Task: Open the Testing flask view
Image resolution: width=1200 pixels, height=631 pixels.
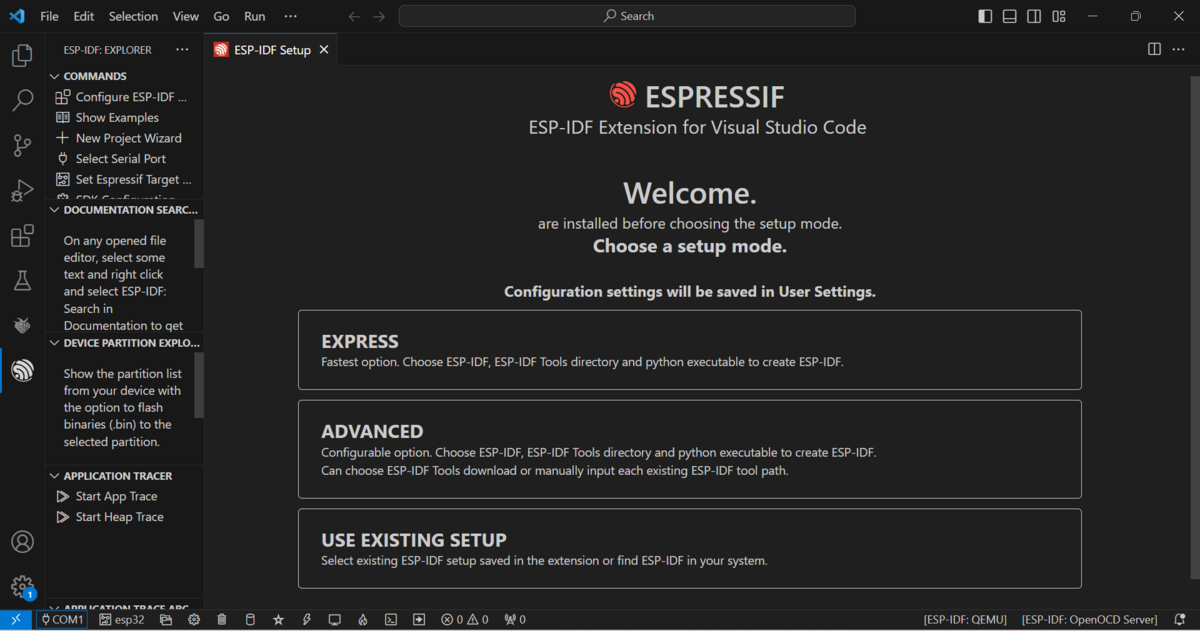Action: pos(22,281)
